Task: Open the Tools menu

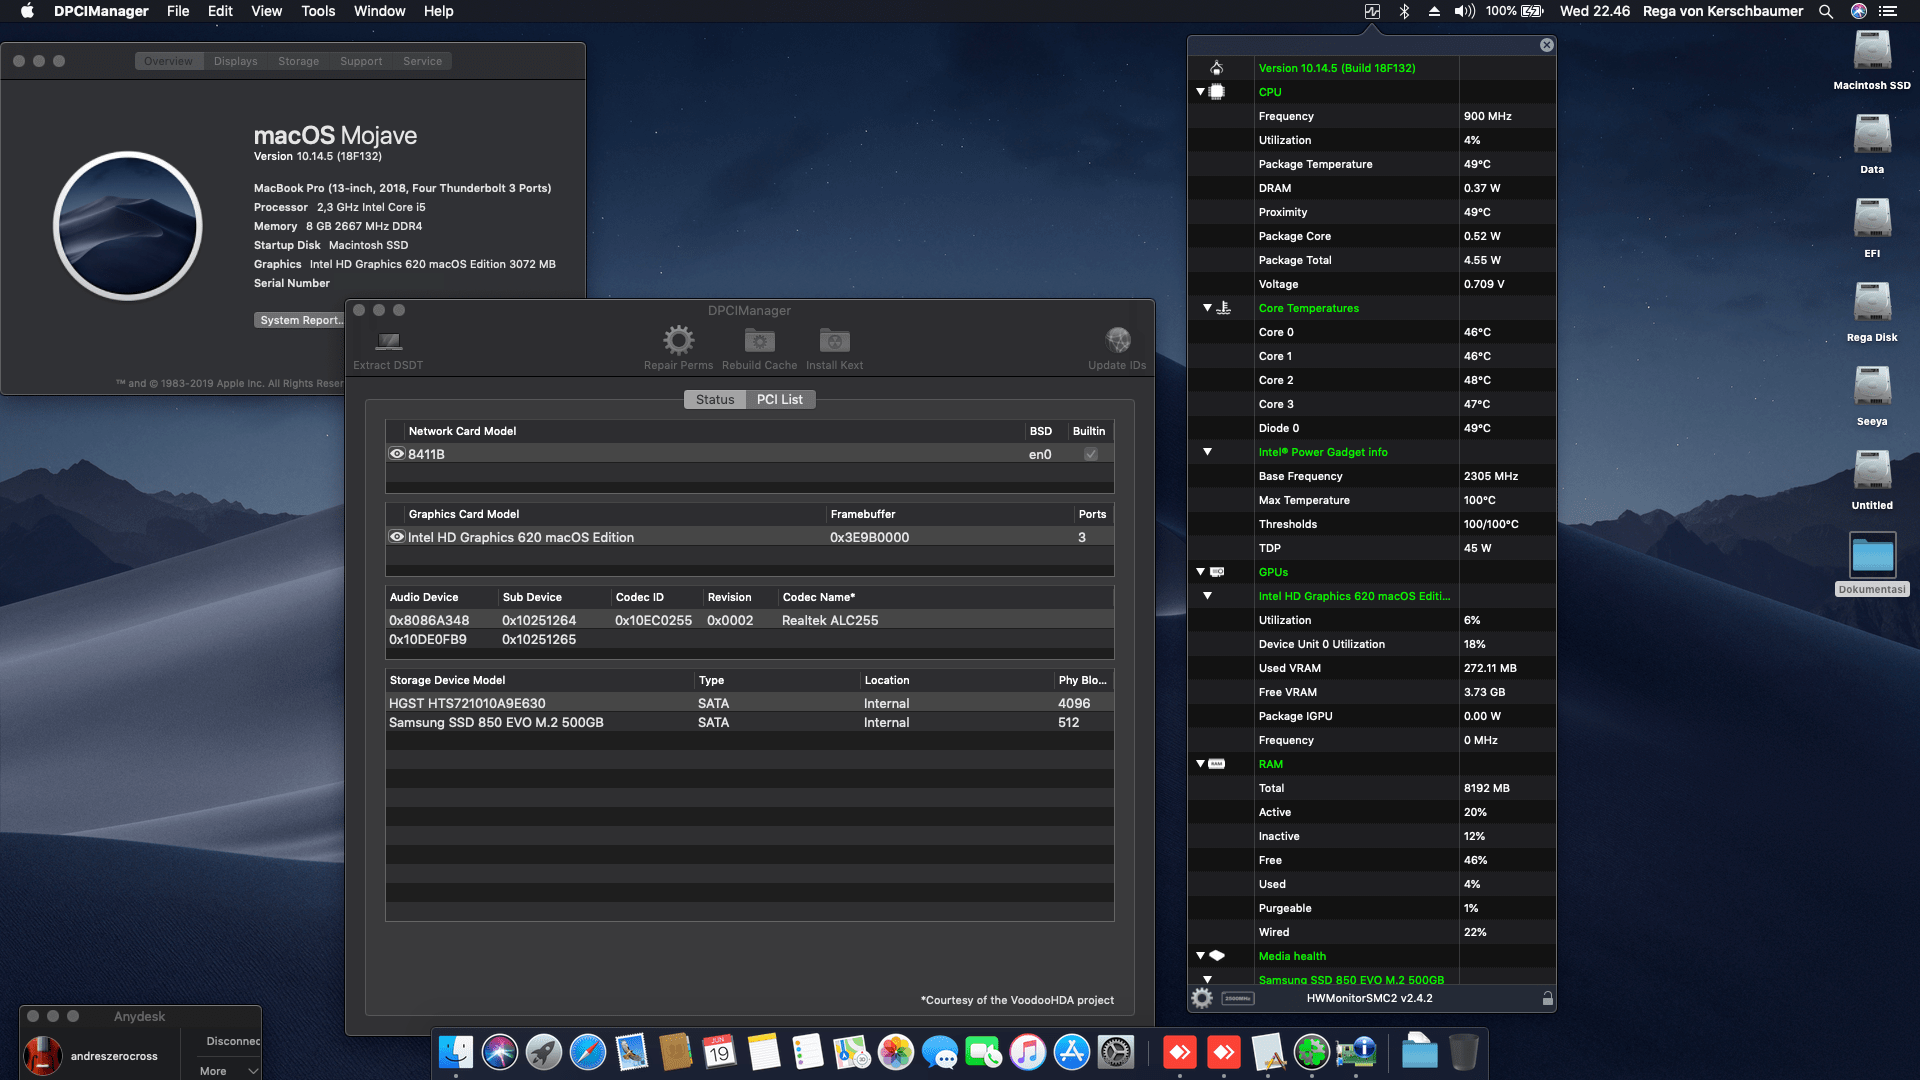Action: tap(317, 11)
